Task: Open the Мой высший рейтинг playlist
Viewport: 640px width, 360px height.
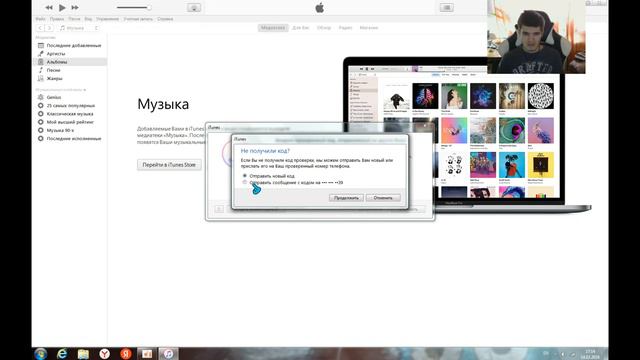Action: point(70,122)
